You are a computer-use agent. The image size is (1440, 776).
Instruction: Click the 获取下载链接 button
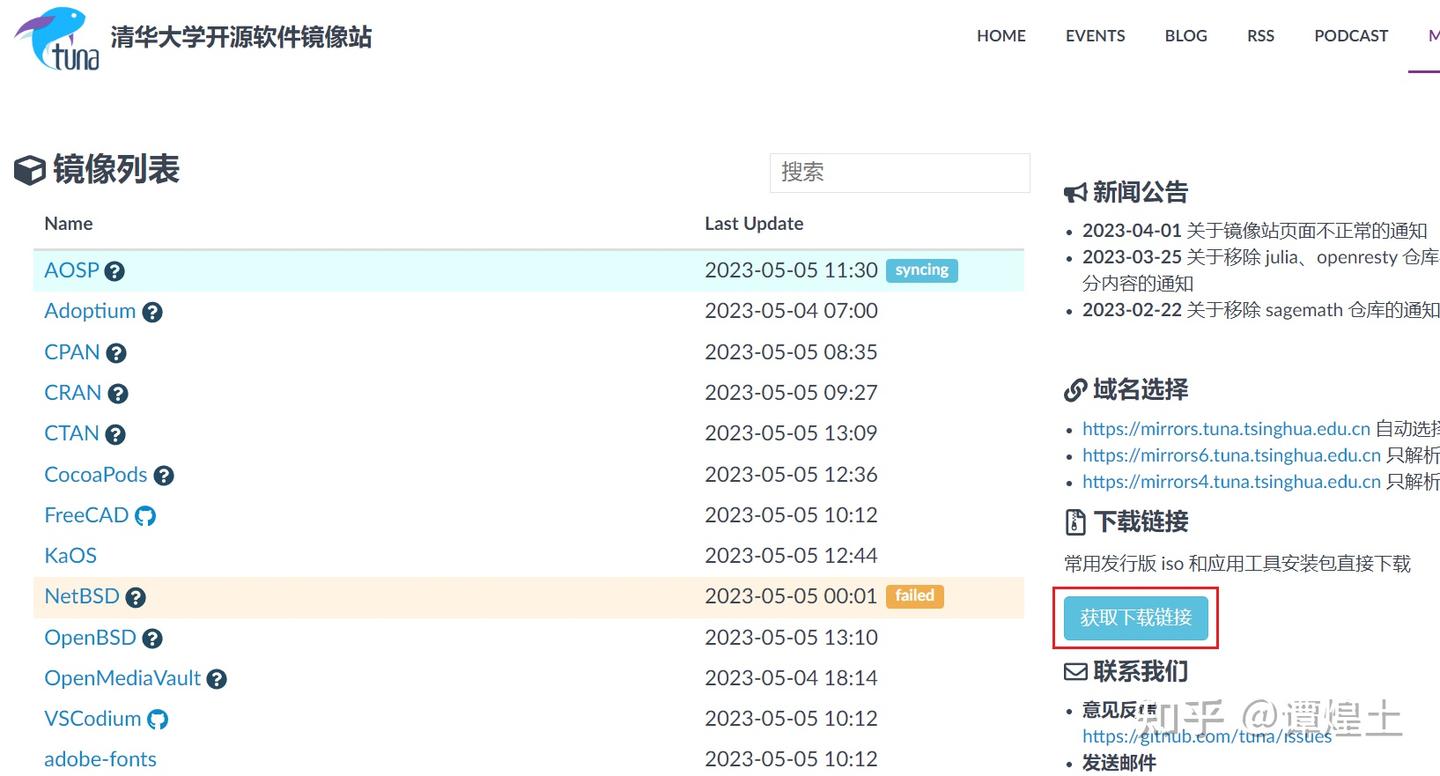coord(1136,618)
